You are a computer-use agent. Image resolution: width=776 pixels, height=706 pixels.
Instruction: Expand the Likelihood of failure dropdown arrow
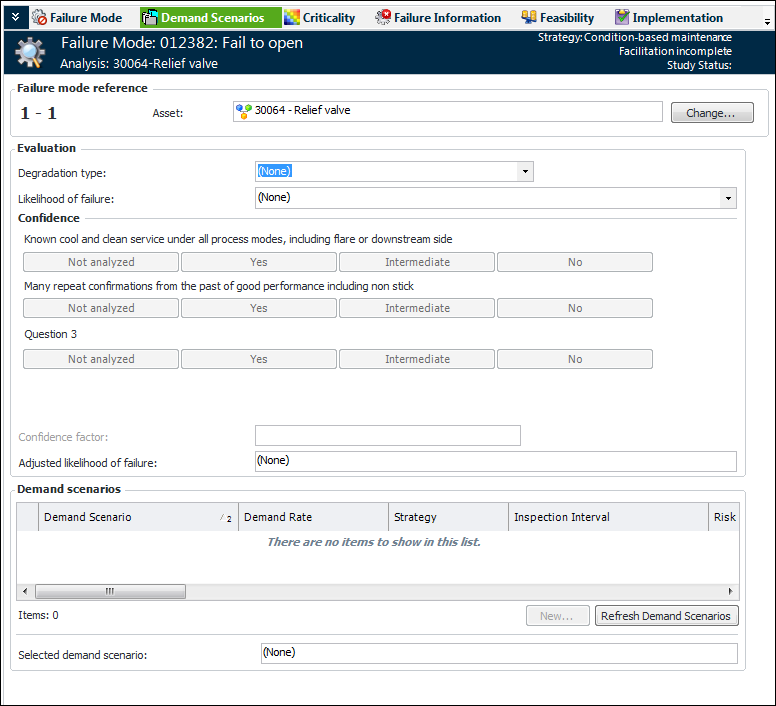coord(728,198)
